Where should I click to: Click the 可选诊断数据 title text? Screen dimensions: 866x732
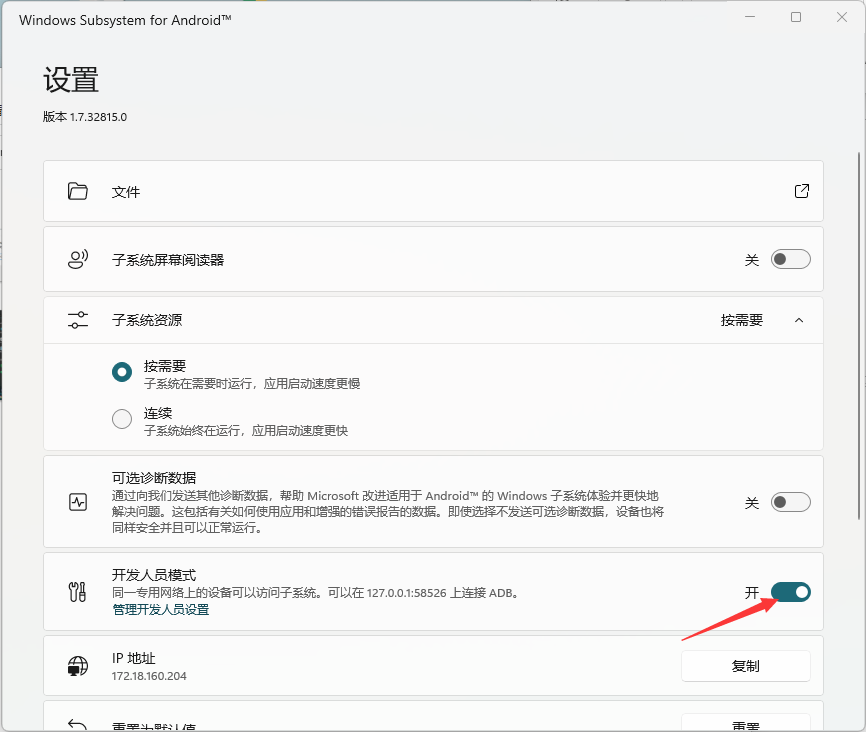pos(154,478)
